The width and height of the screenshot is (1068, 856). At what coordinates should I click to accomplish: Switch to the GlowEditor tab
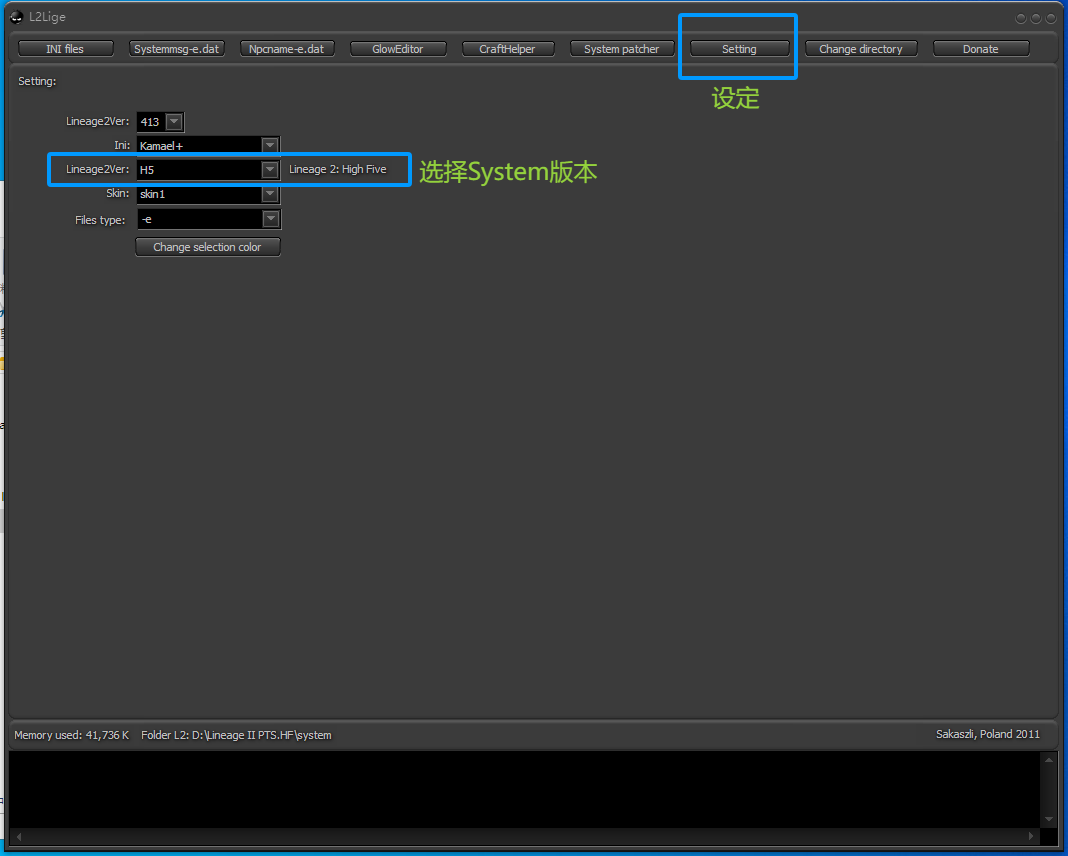point(398,49)
